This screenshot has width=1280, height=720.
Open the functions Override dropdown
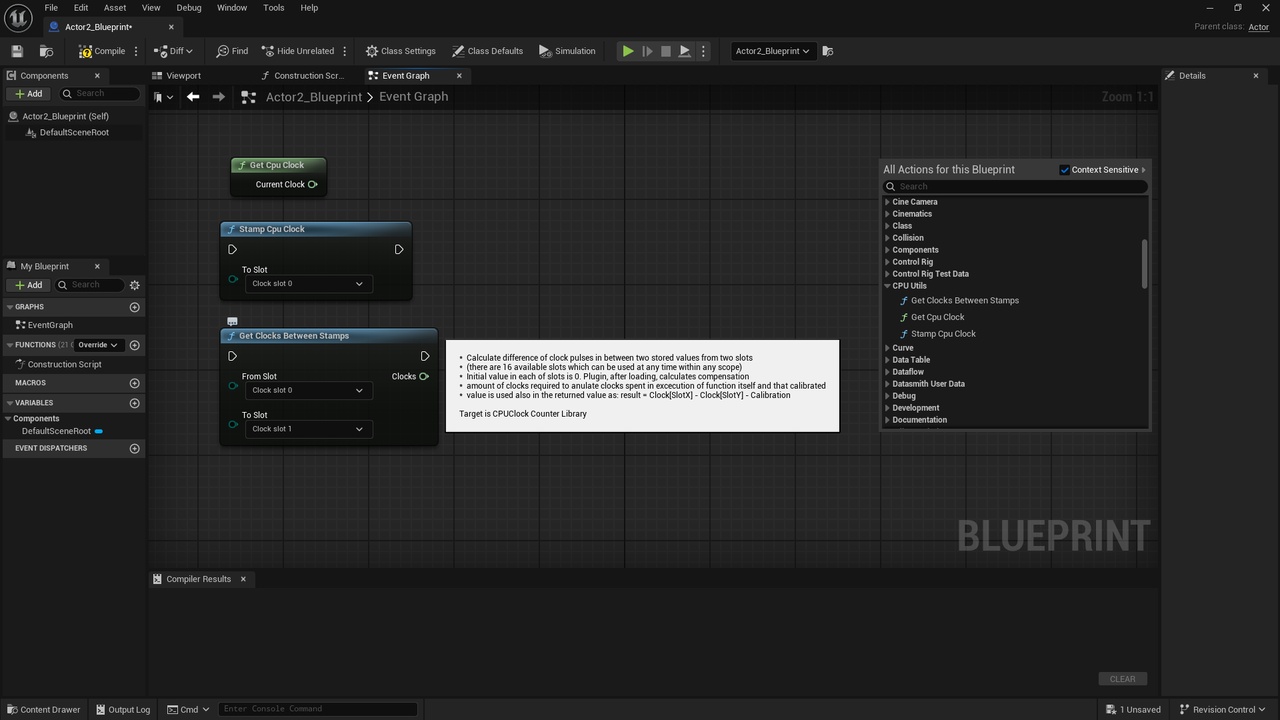(98, 345)
